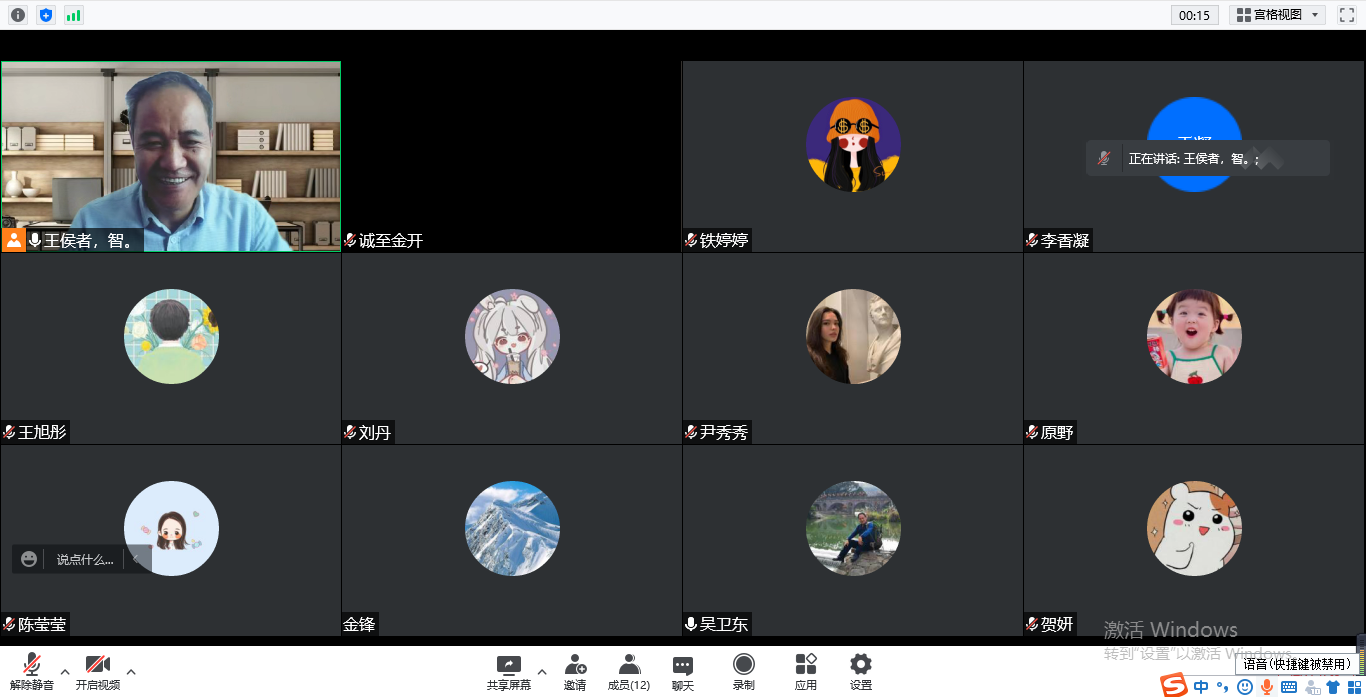
Task: Toggle the 中 Chinese input mode
Action: point(1201,687)
